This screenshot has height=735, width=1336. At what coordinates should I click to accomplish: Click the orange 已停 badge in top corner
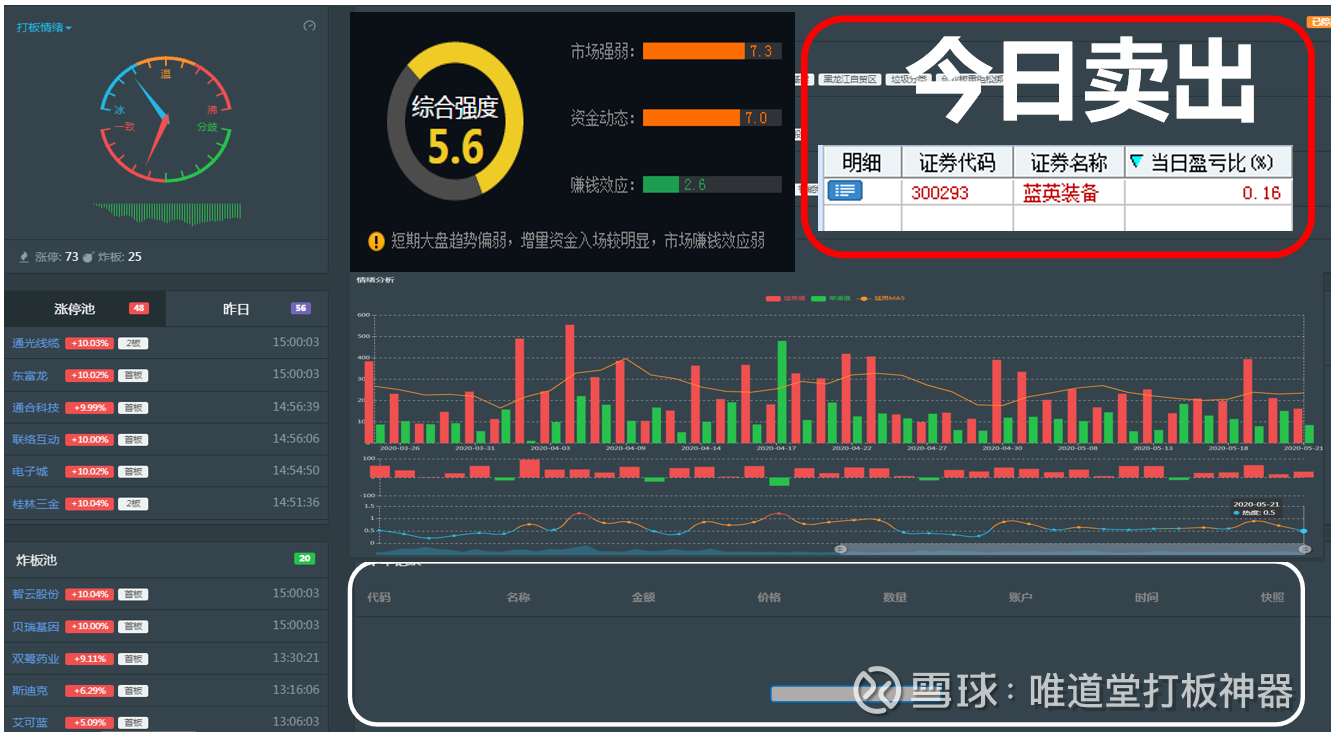coord(1319,21)
